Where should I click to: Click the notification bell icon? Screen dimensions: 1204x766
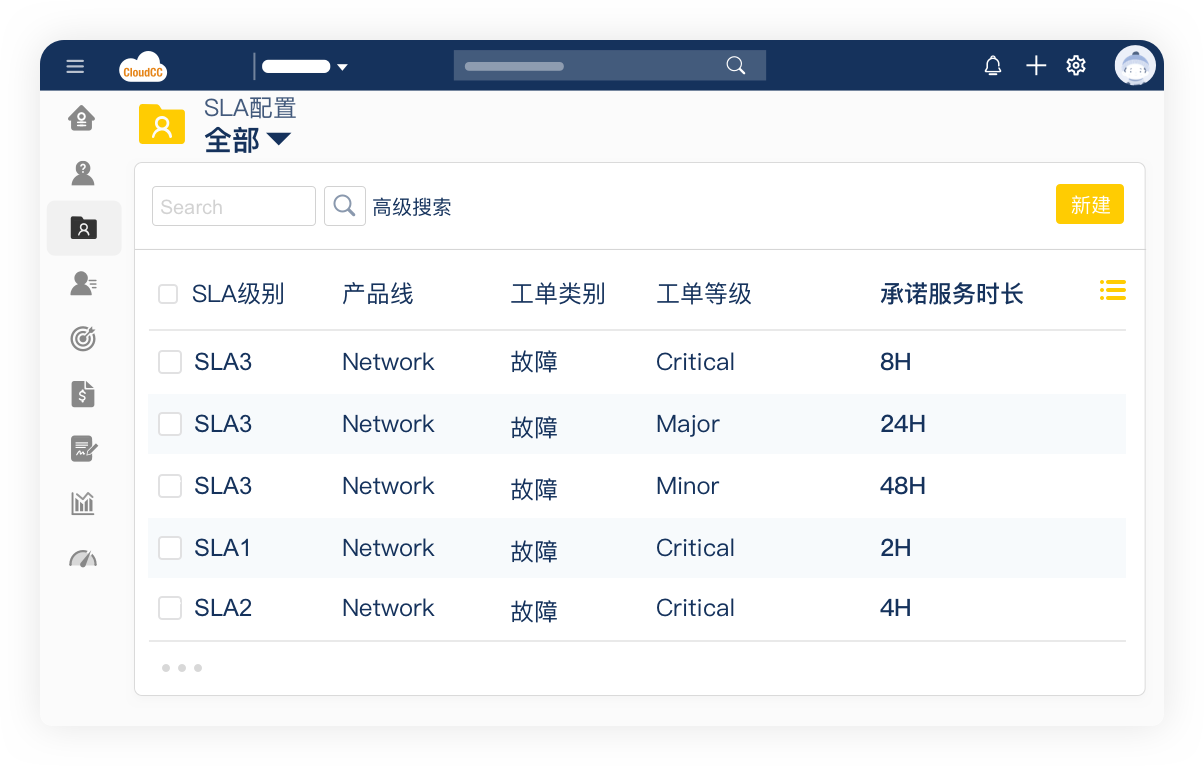(992, 66)
